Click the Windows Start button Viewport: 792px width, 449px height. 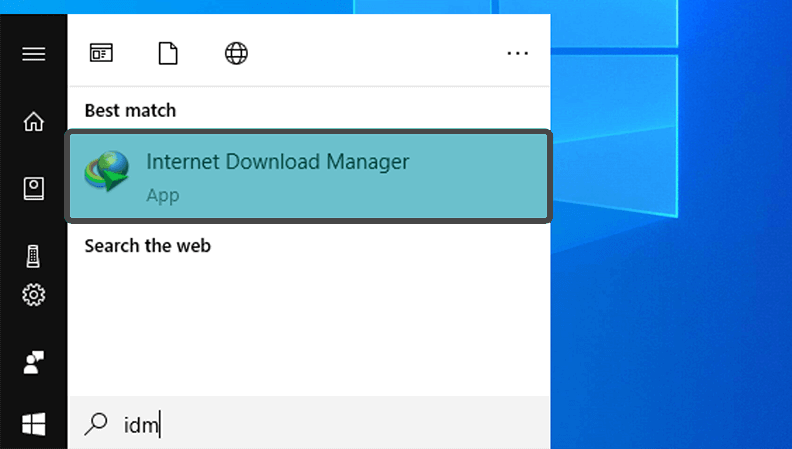tap(33, 424)
